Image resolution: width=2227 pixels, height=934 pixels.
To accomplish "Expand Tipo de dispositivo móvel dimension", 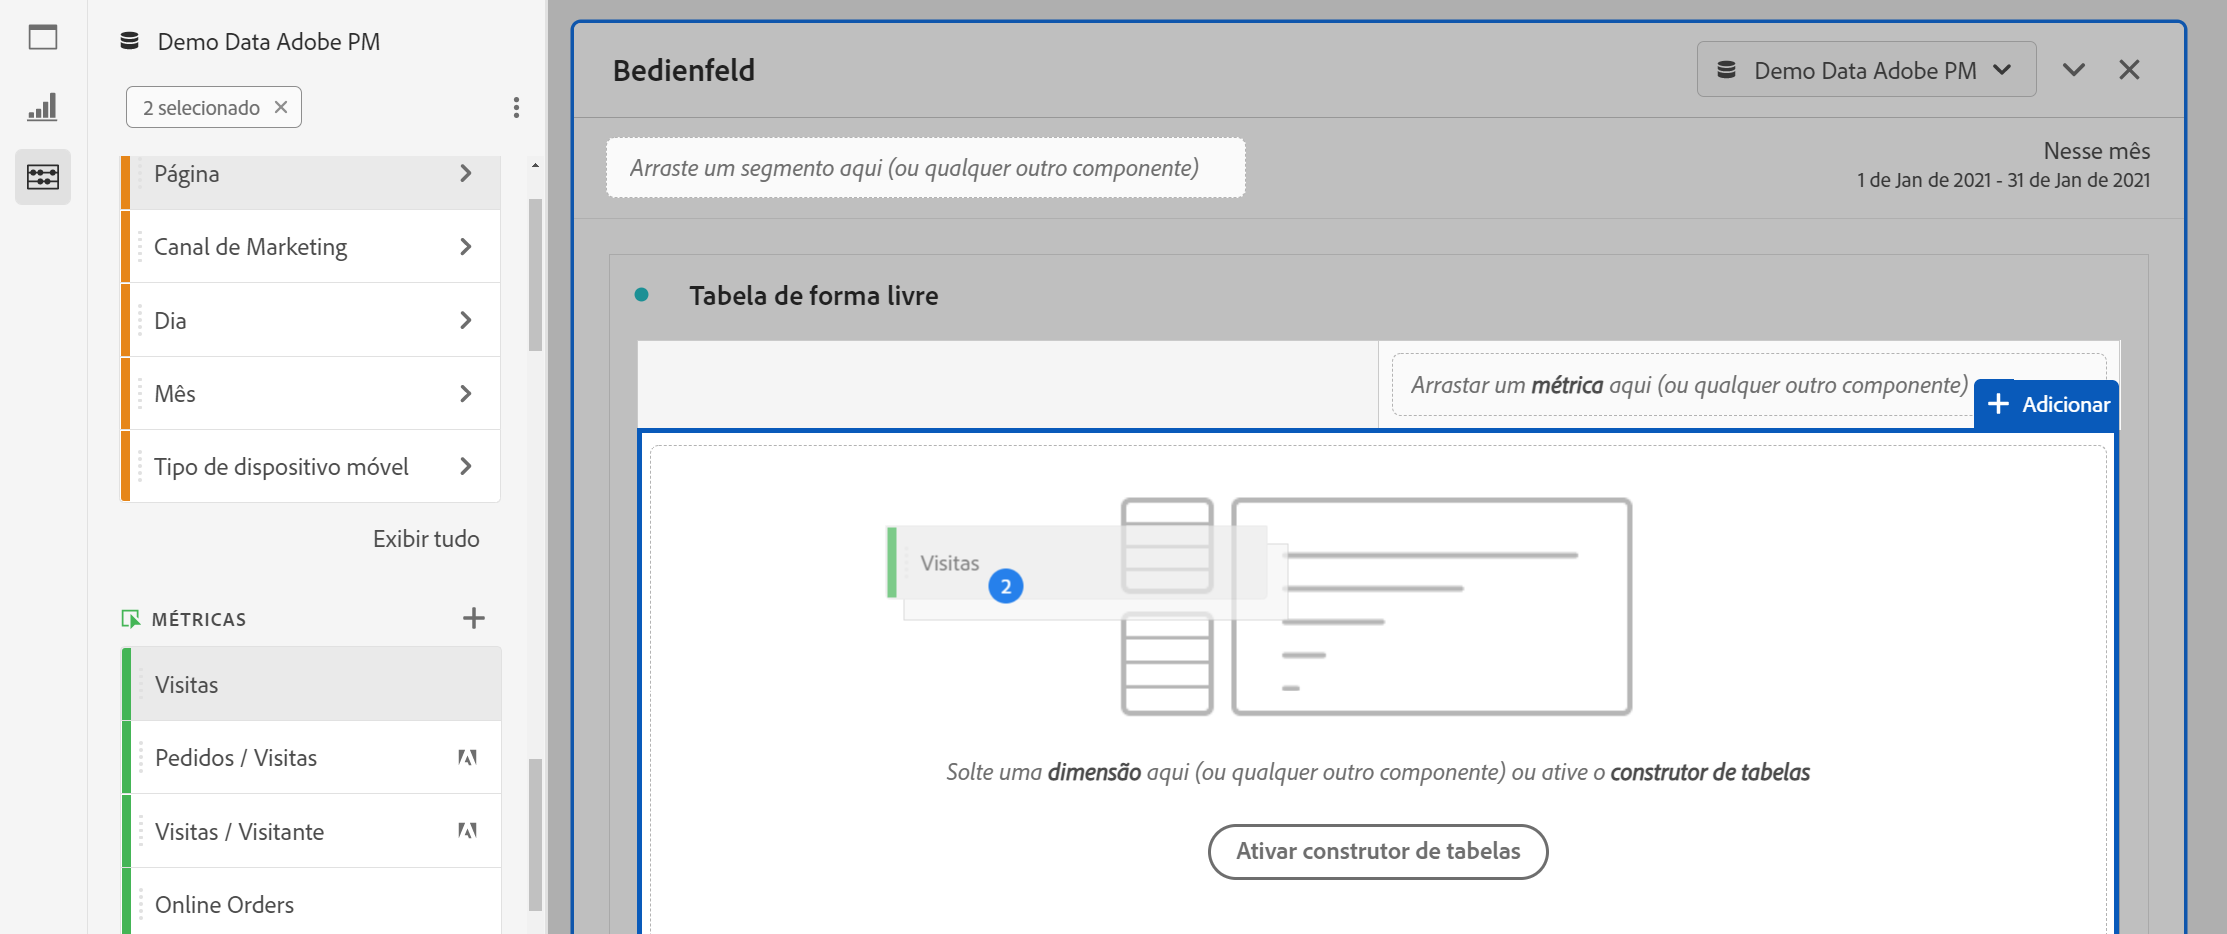I will point(466,466).
